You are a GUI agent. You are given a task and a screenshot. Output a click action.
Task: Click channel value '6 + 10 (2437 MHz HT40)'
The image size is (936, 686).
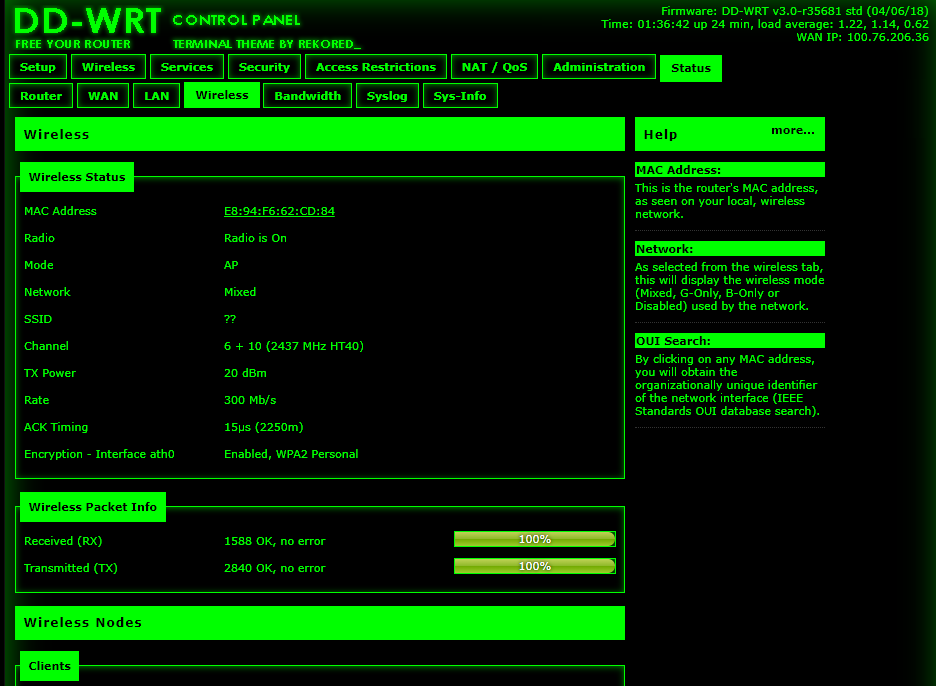click(x=294, y=346)
